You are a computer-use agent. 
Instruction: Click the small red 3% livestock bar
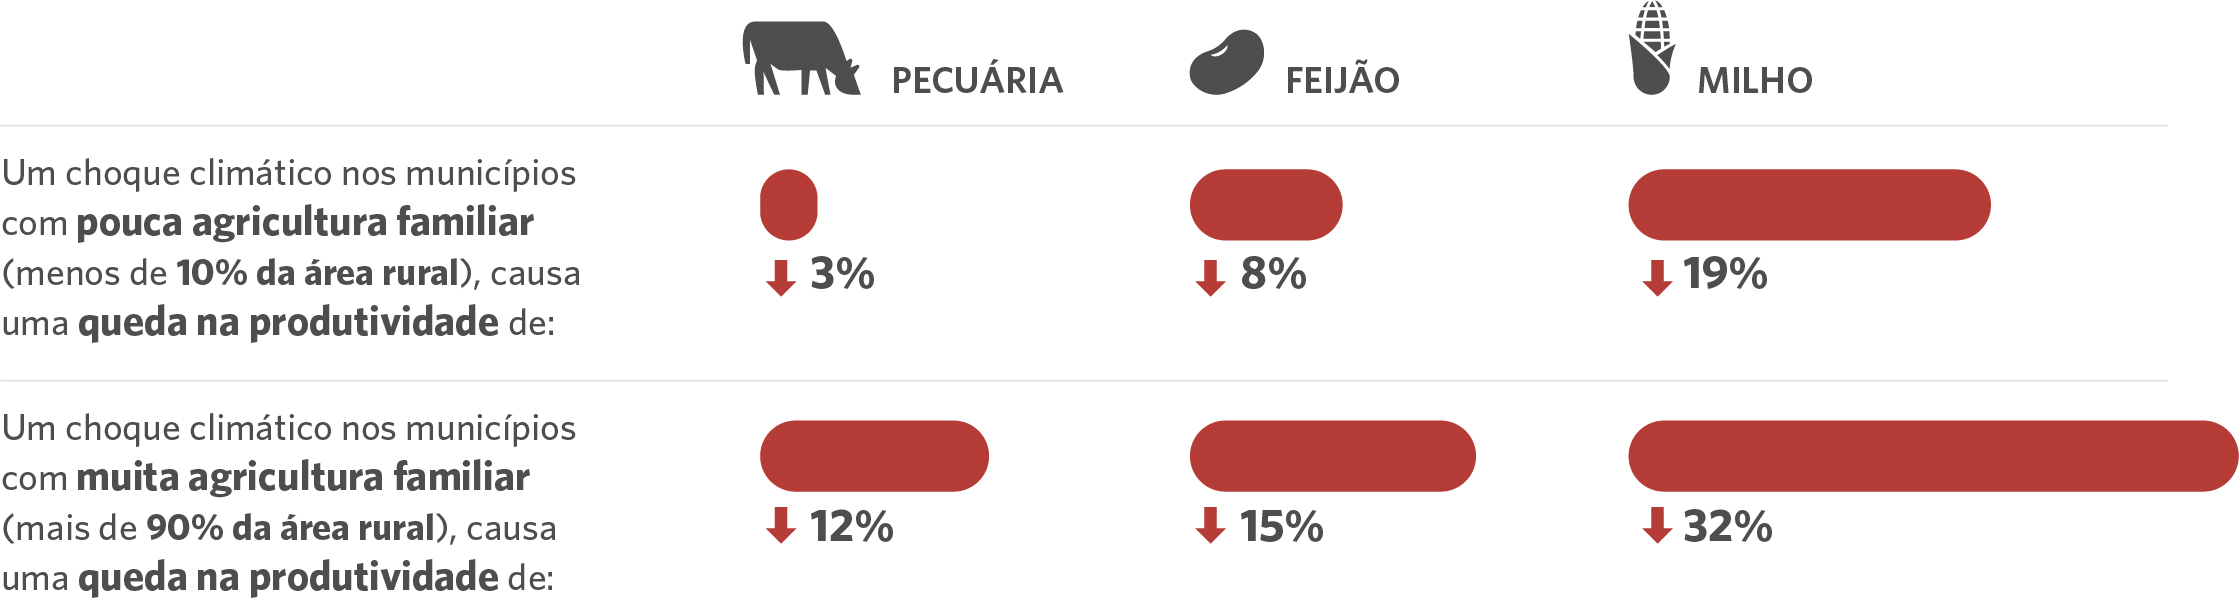point(789,205)
